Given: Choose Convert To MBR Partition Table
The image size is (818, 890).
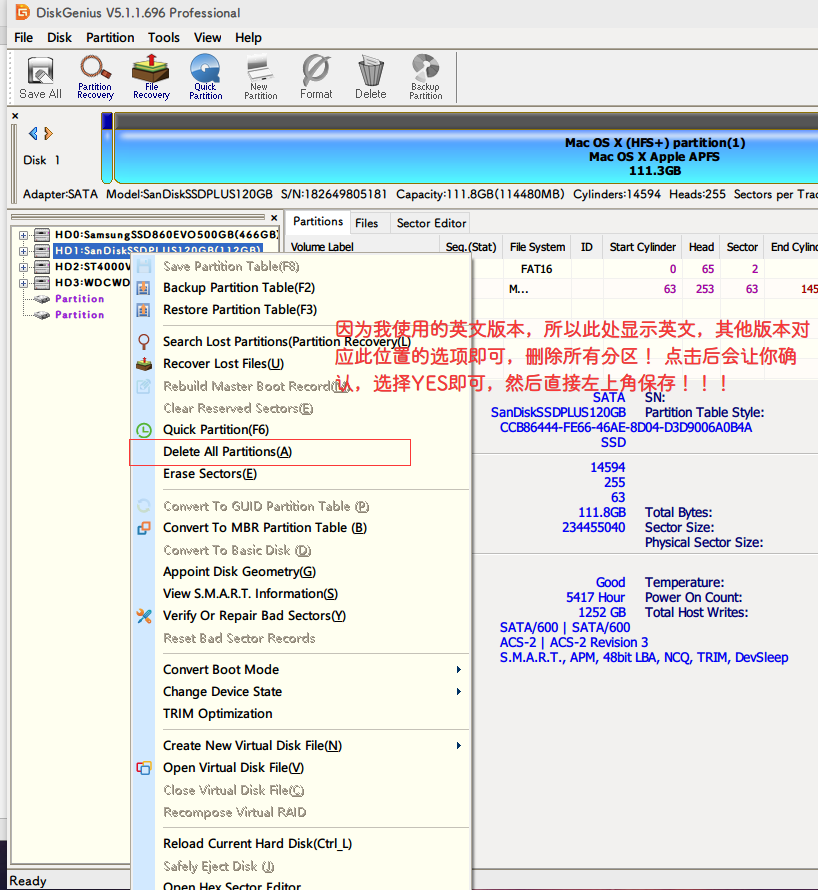Looking at the screenshot, I should pos(265,528).
